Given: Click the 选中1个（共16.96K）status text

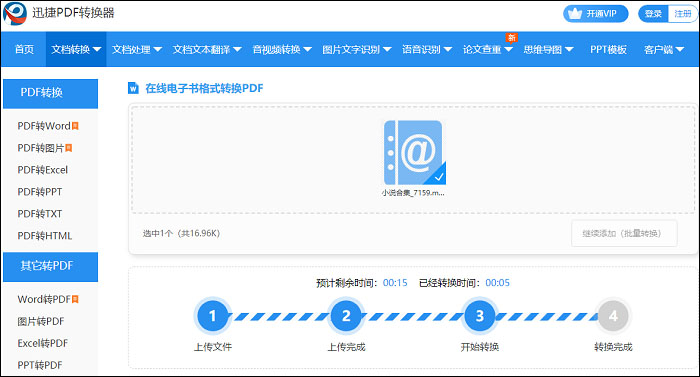Looking at the screenshot, I should click(181, 233).
